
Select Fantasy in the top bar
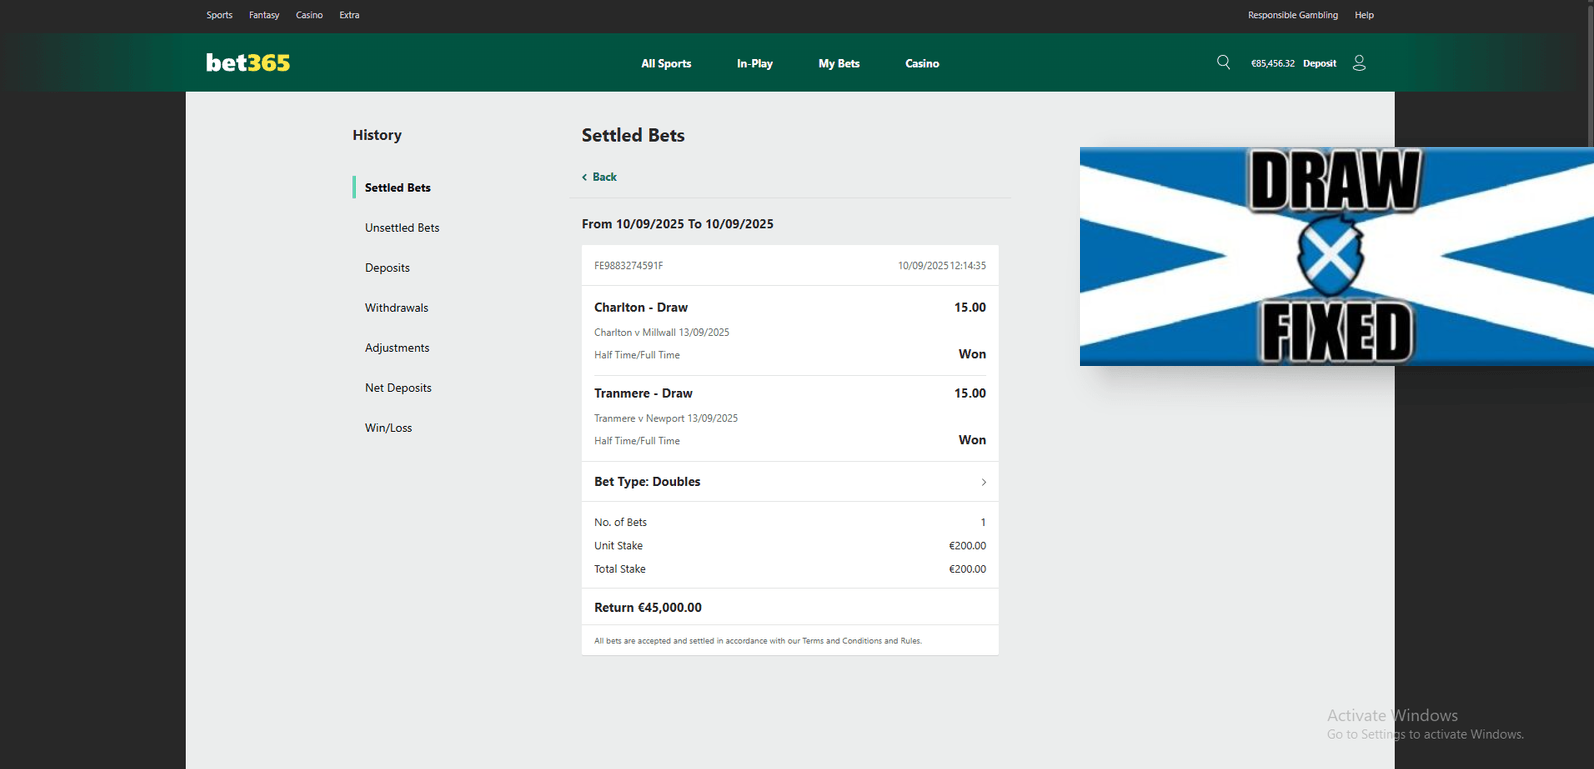pyautogui.click(x=264, y=15)
